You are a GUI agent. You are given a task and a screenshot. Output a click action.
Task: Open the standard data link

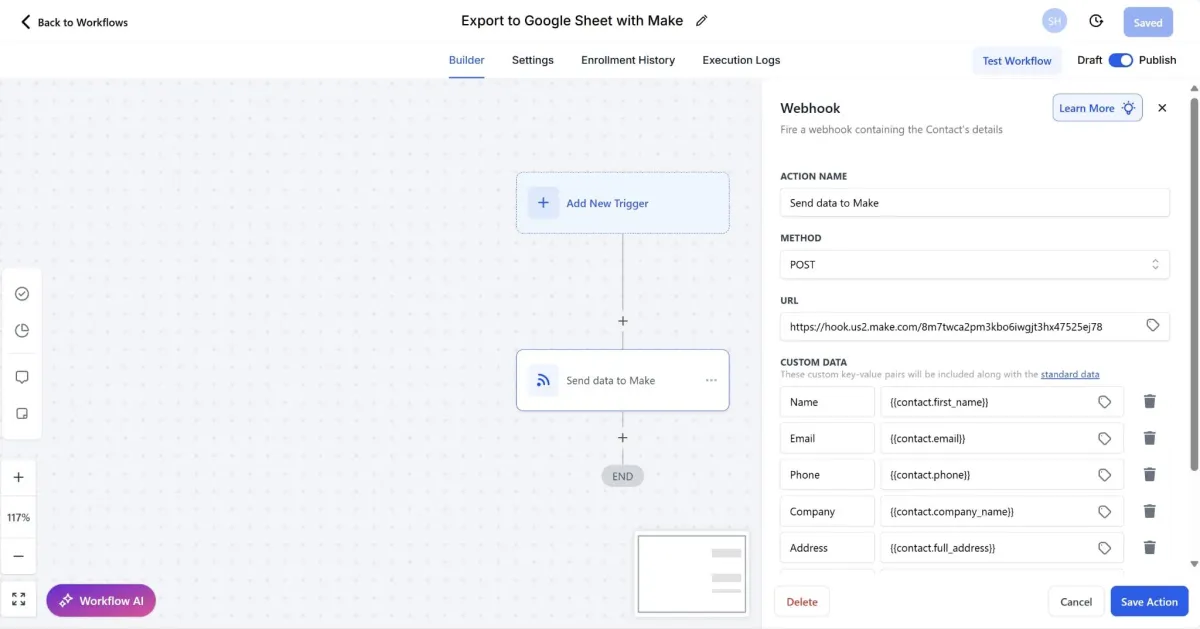tap(1069, 374)
